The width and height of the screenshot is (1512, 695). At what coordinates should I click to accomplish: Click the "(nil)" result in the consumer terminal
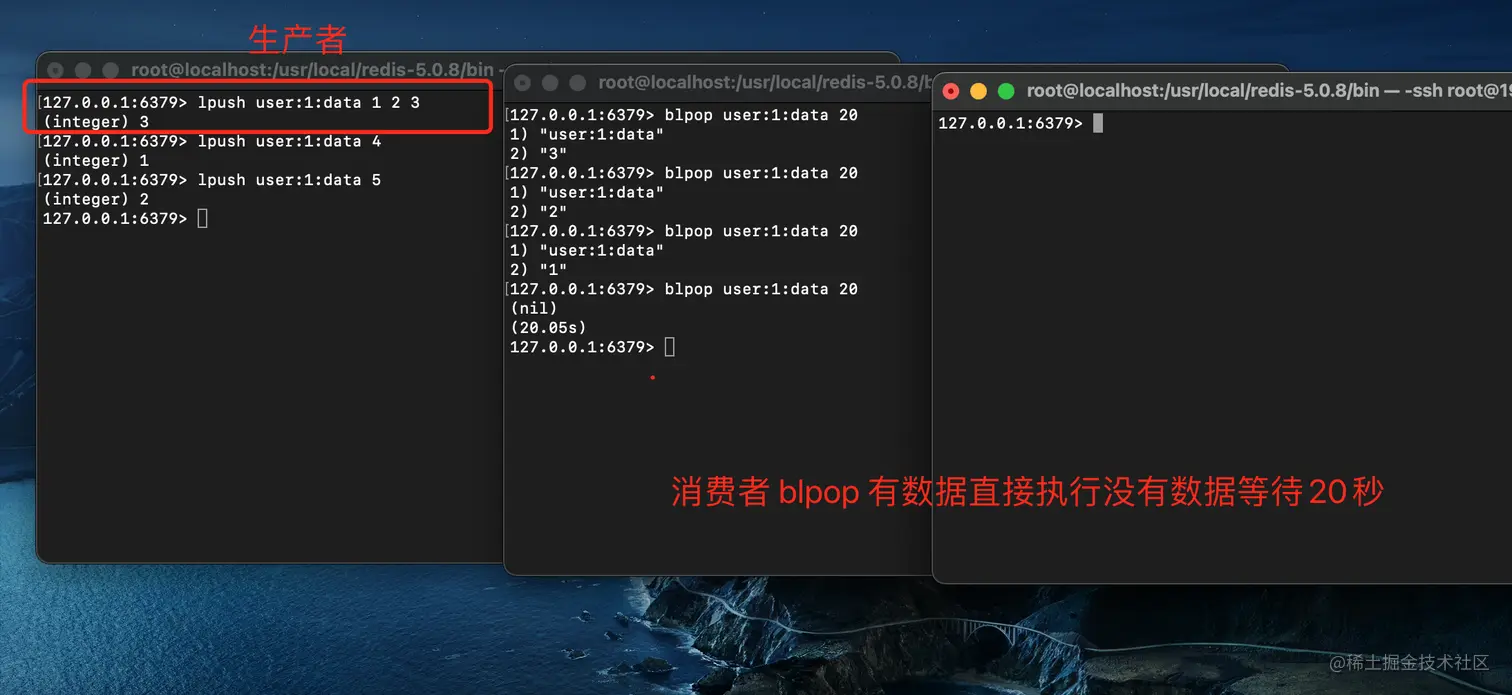[x=533, y=308]
